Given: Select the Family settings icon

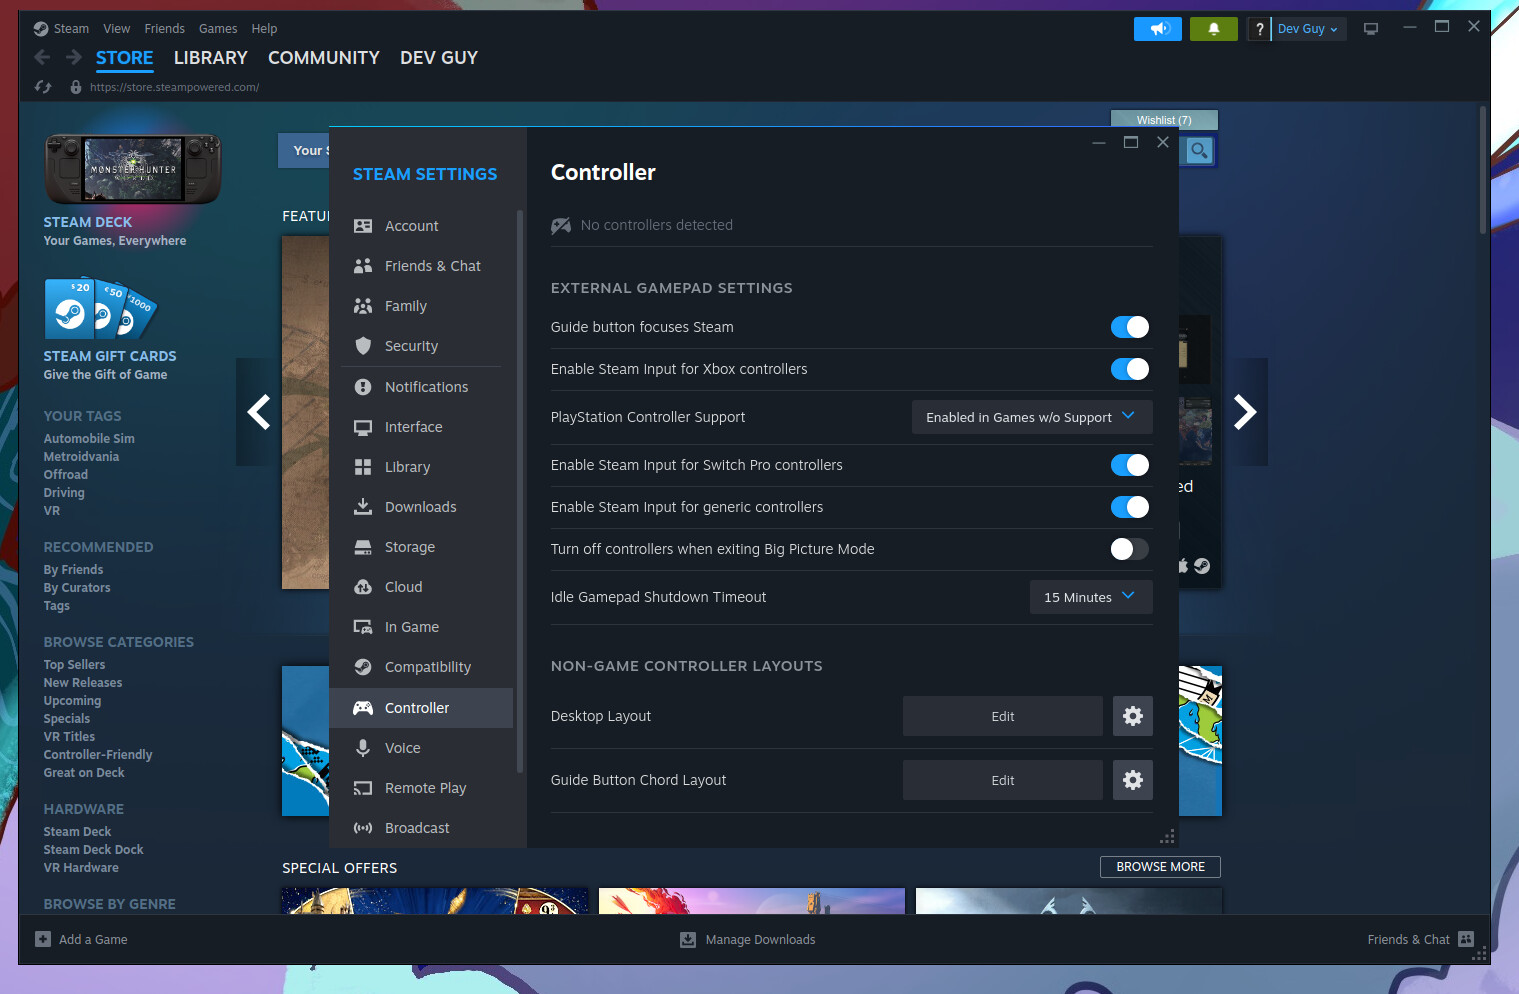Looking at the screenshot, I should 363,306.
